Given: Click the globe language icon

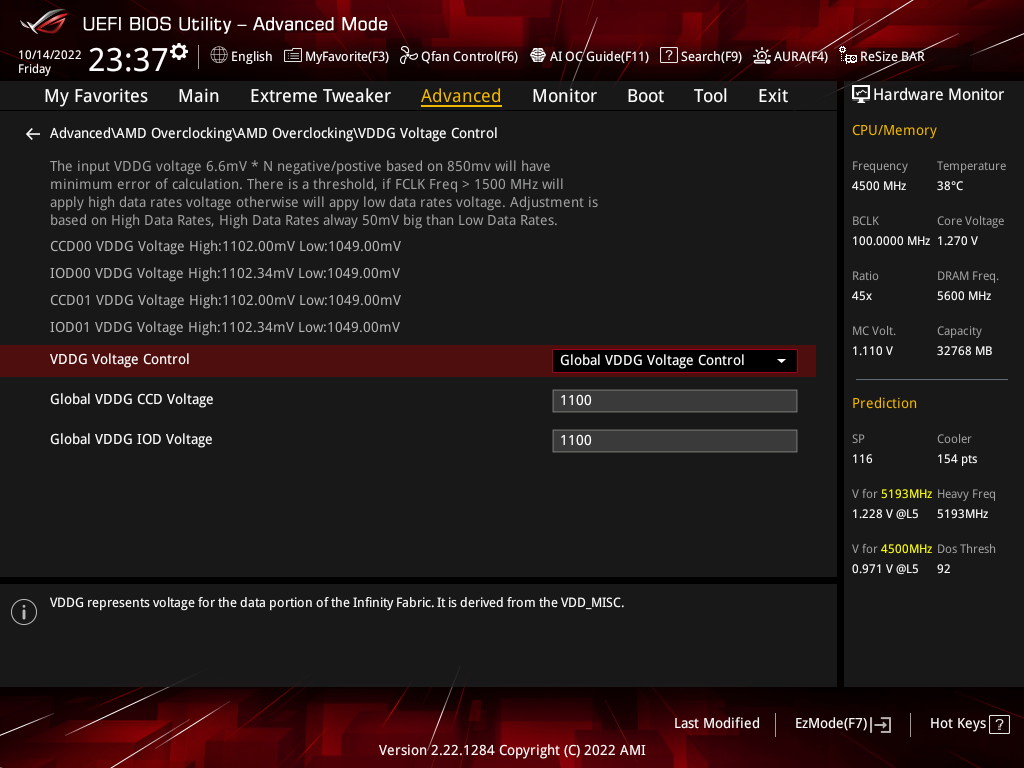Looking at the screenshot, I should tap(219, 56).
